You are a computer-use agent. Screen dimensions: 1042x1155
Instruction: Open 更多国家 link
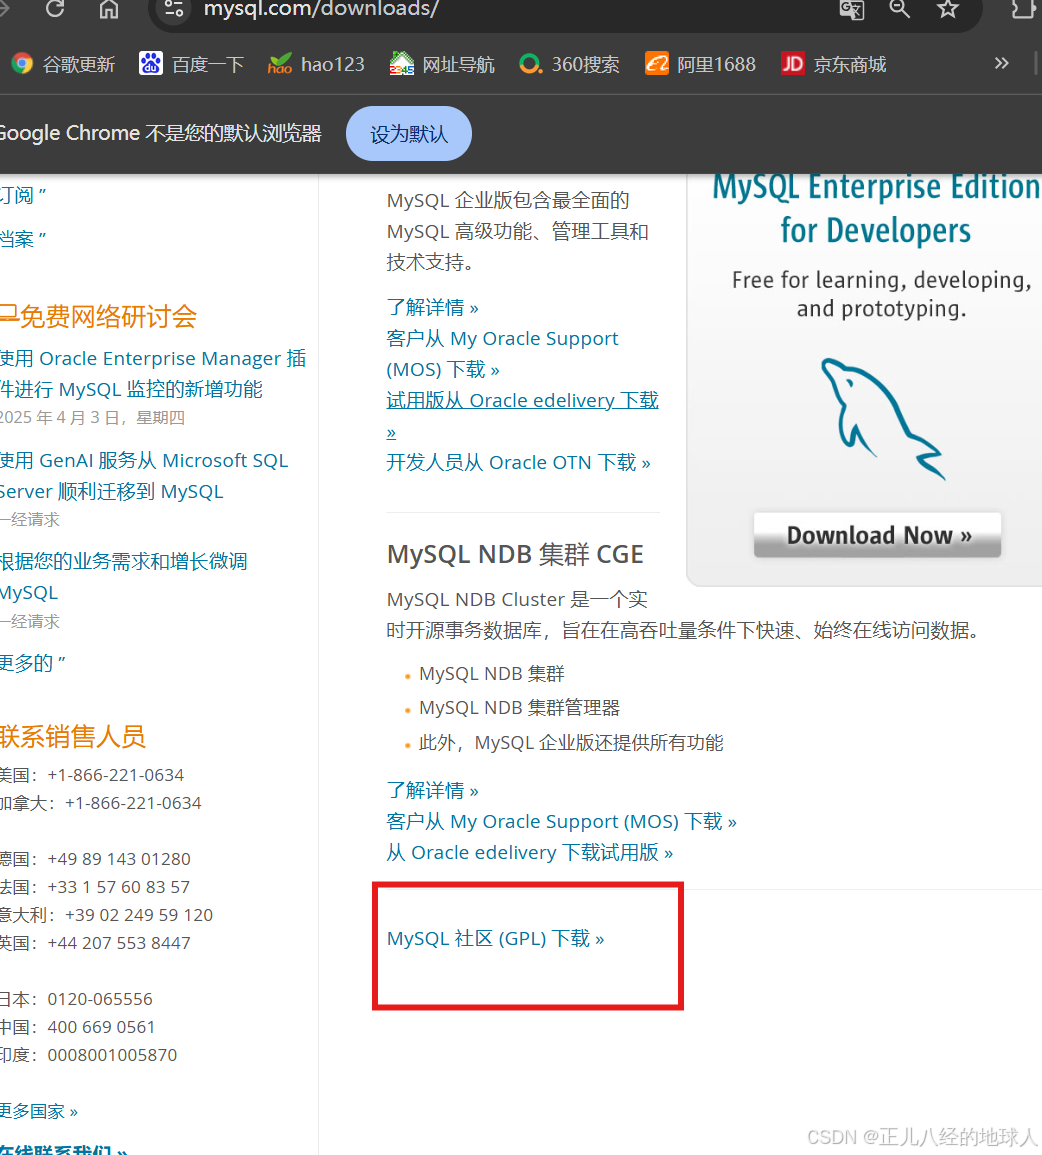point(38,1111)
